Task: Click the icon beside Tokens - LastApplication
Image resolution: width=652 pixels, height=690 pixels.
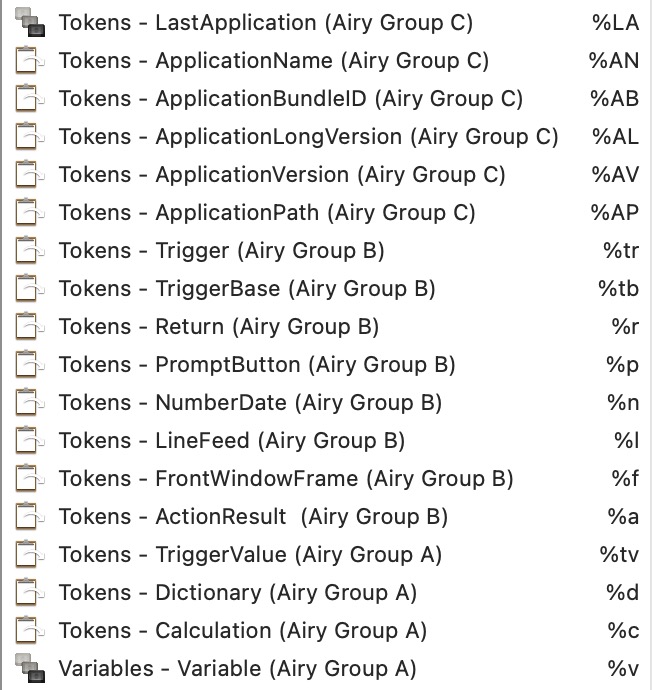Action: tap(27, 23)
